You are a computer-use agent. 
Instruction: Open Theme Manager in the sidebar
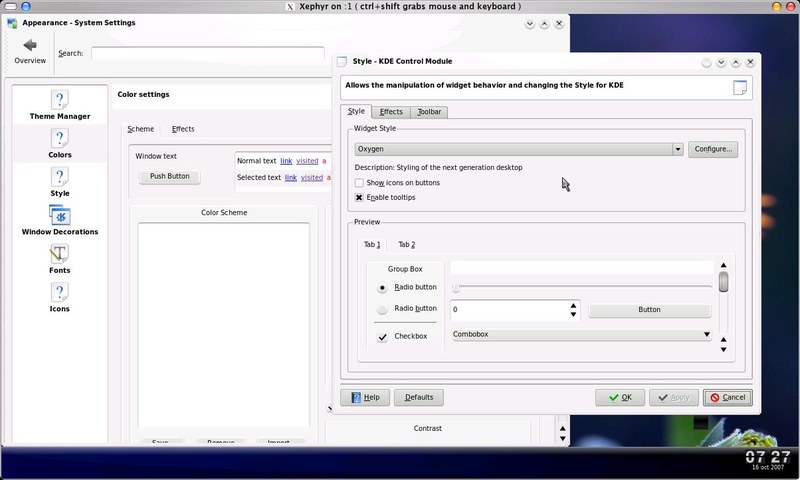pyautogui.click(x=60, y=105)
